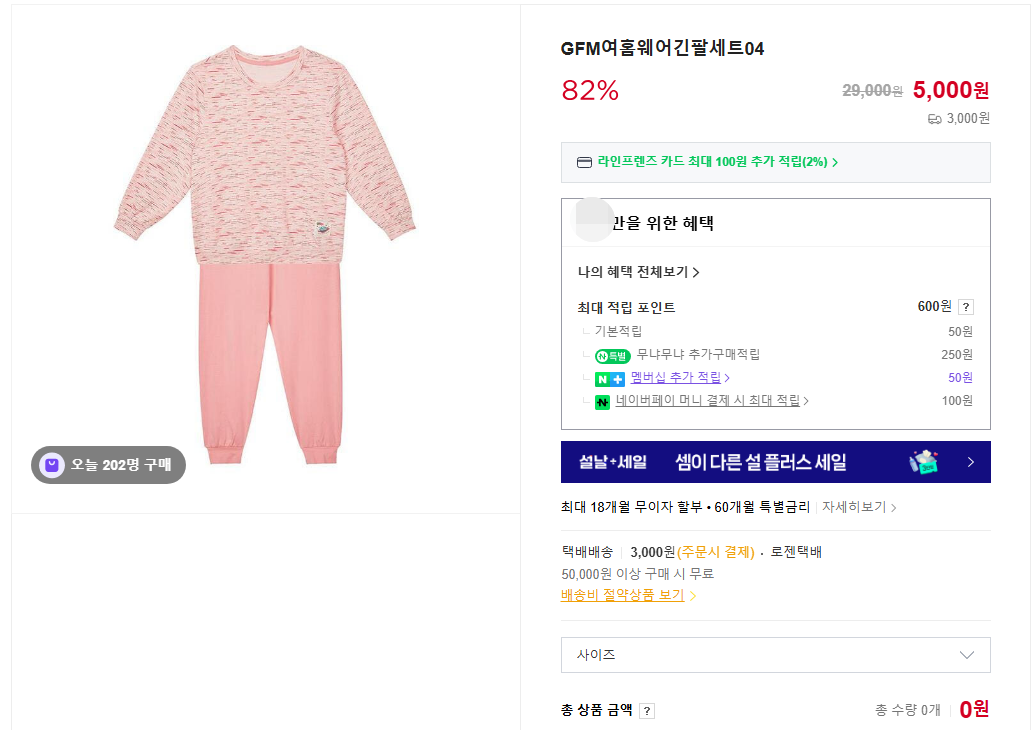Click the gift illustration on 설 플러스 세일 banner

point(924,462)
